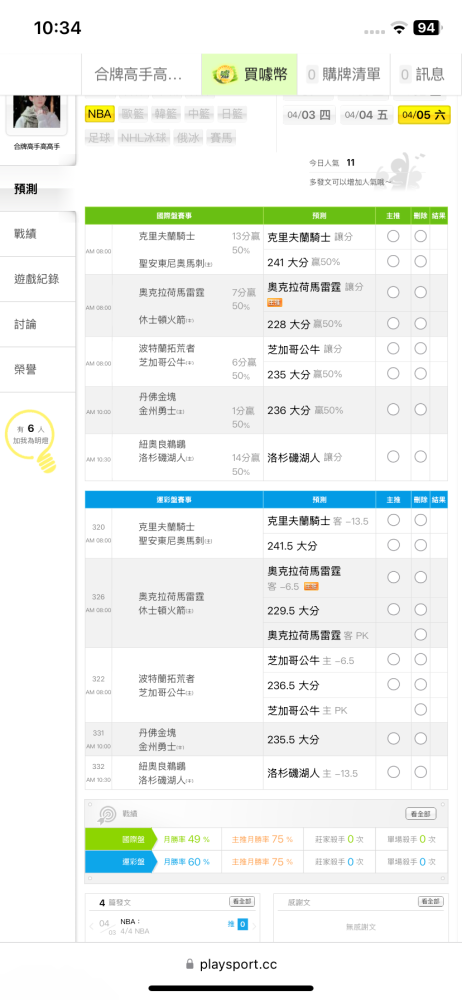Tap the lock icon beside playsport.cc
Viewport: 462px width, 1000px height.
click(x=189, y=964)
